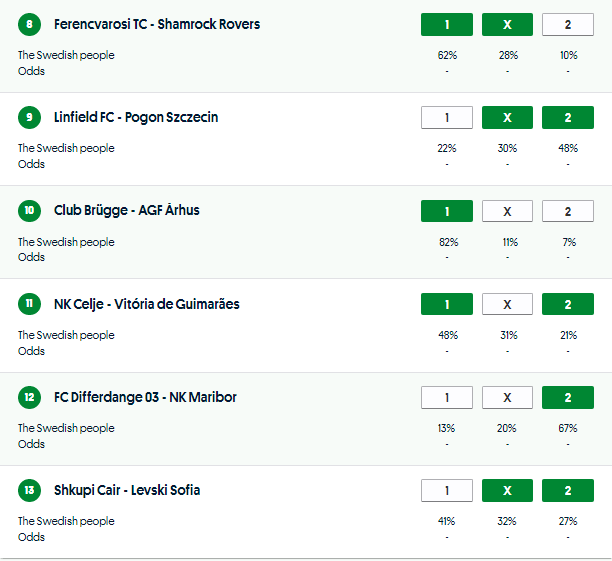Select home win 1 for FC Differdange 03
The height and width of the screenshot is (561, 612).
(447, 398)
